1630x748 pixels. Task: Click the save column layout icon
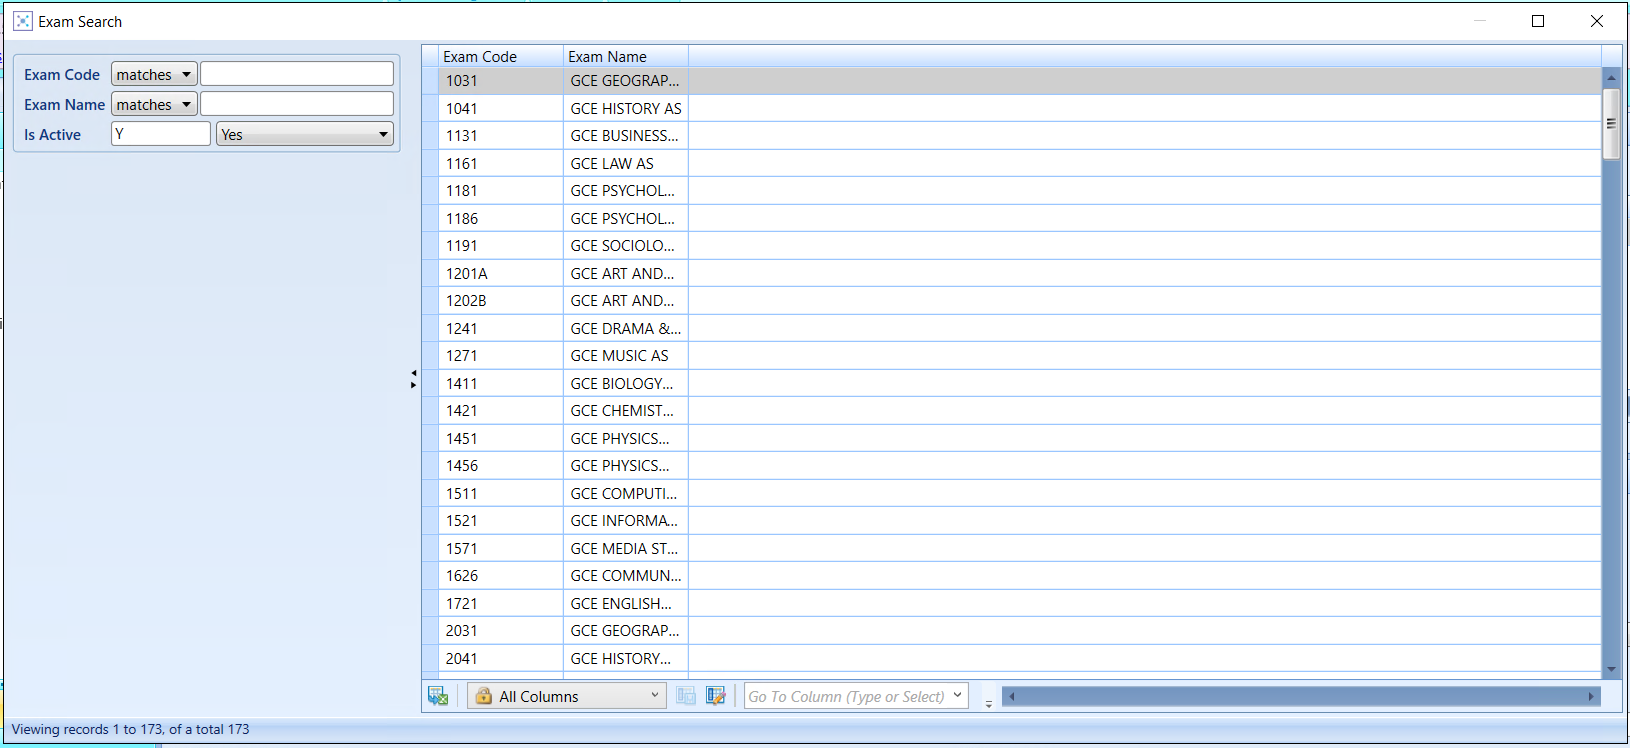(686, 696)
